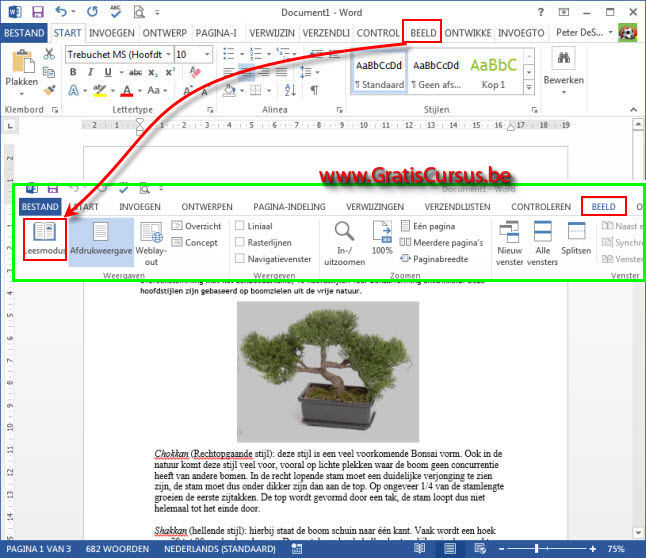This screenshot has width=646, height=558.
Task: Select the Format Painter brush
Action: pos(49,90)
